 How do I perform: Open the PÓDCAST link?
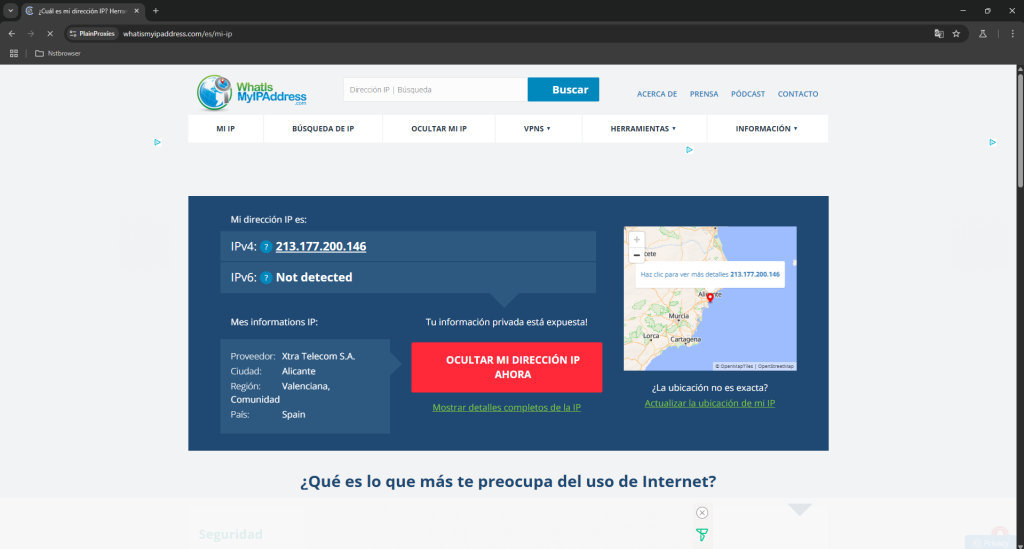click(x=748, y=94)
